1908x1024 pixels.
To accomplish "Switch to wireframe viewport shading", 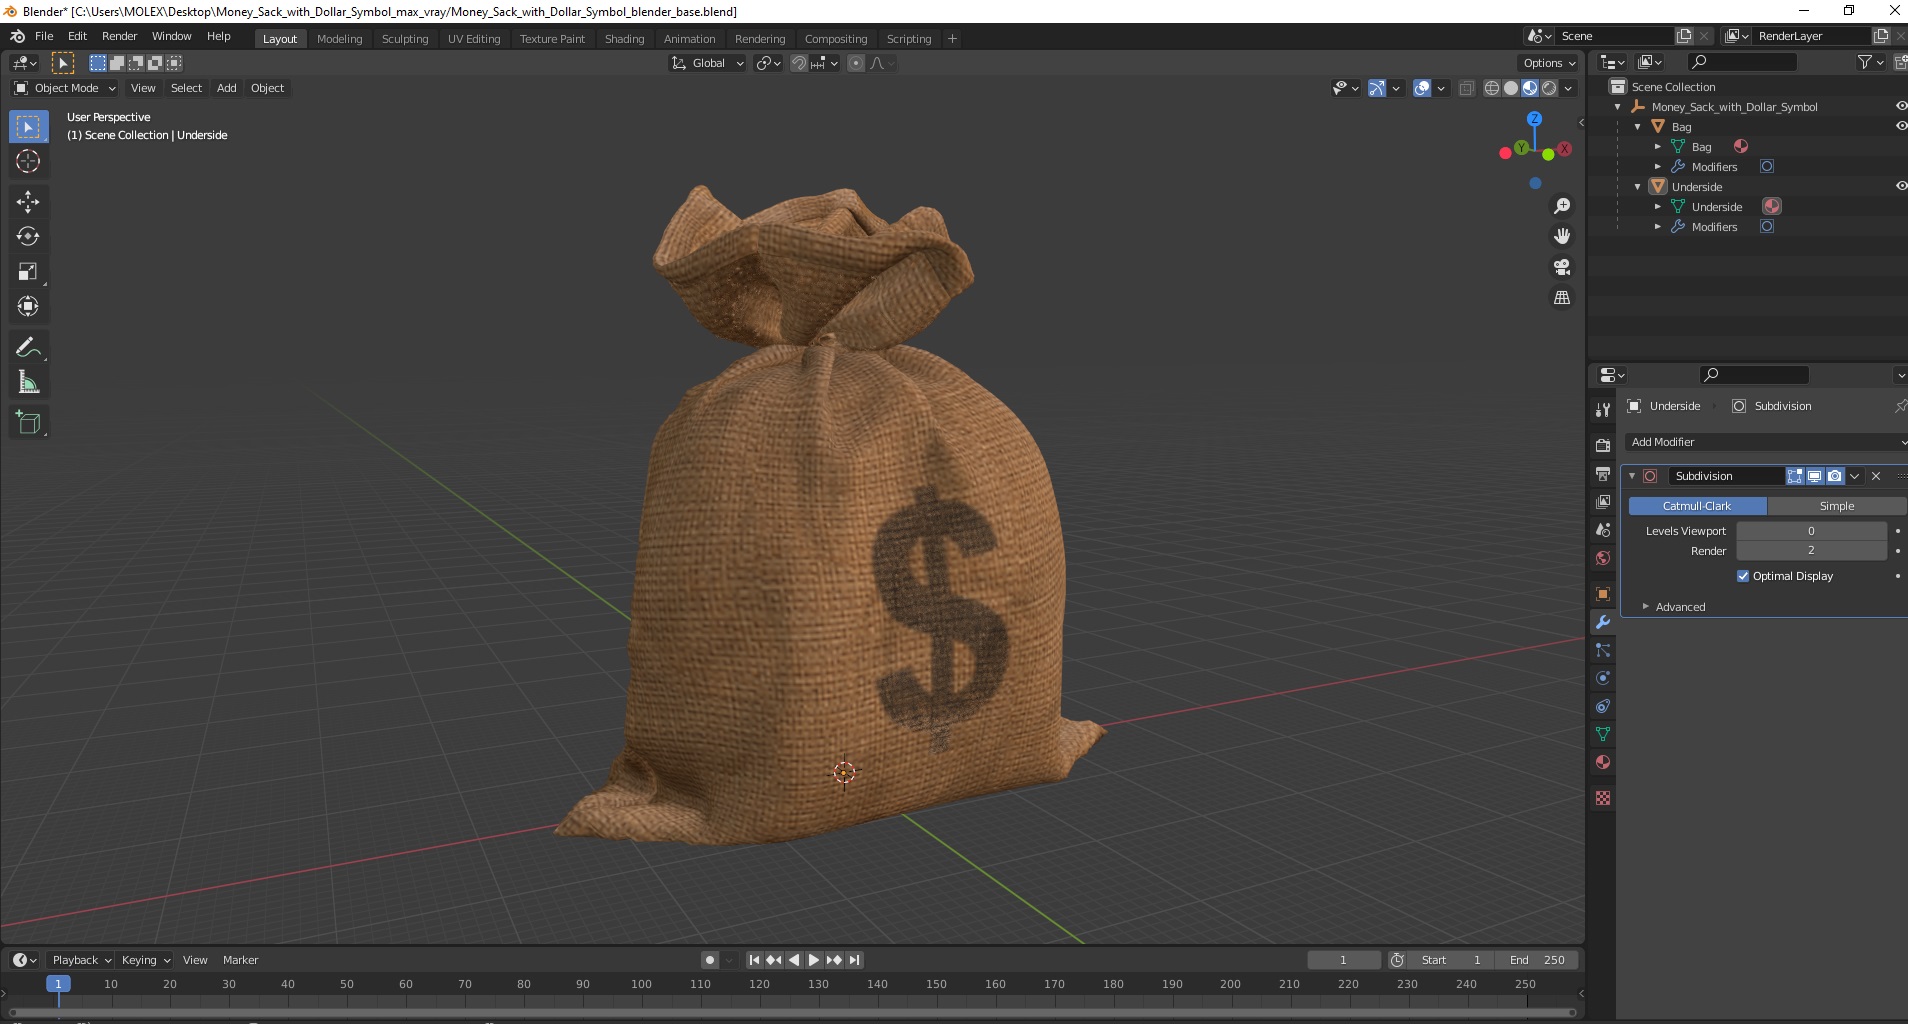I will (x=1492, y=88).
